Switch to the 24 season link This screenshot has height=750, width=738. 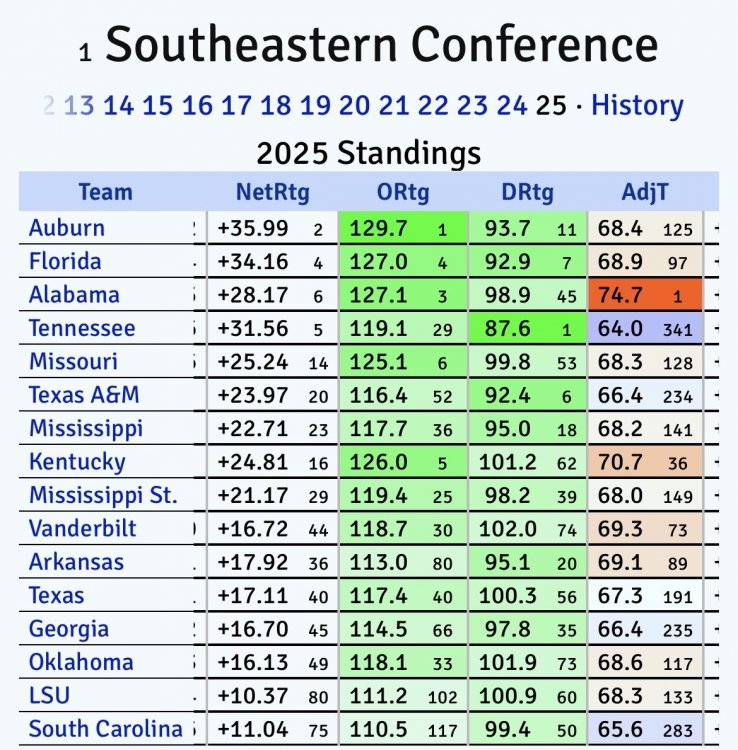pyautogui.click(x=512, y=106)
